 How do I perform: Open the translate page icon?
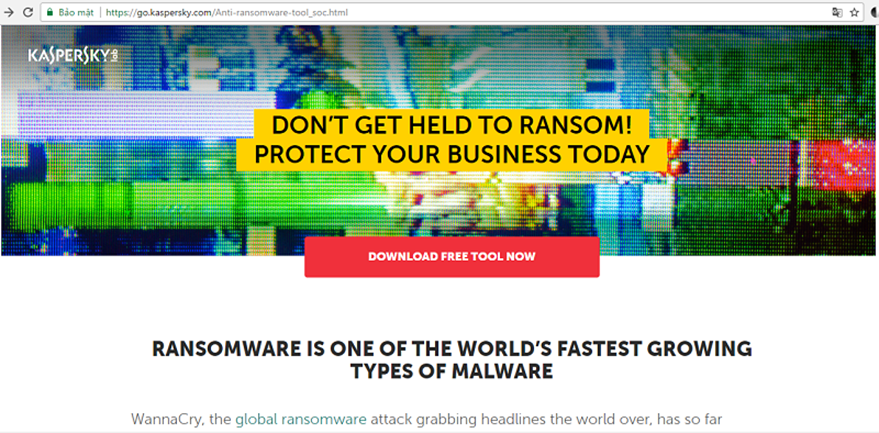click(x=836, y=12)
